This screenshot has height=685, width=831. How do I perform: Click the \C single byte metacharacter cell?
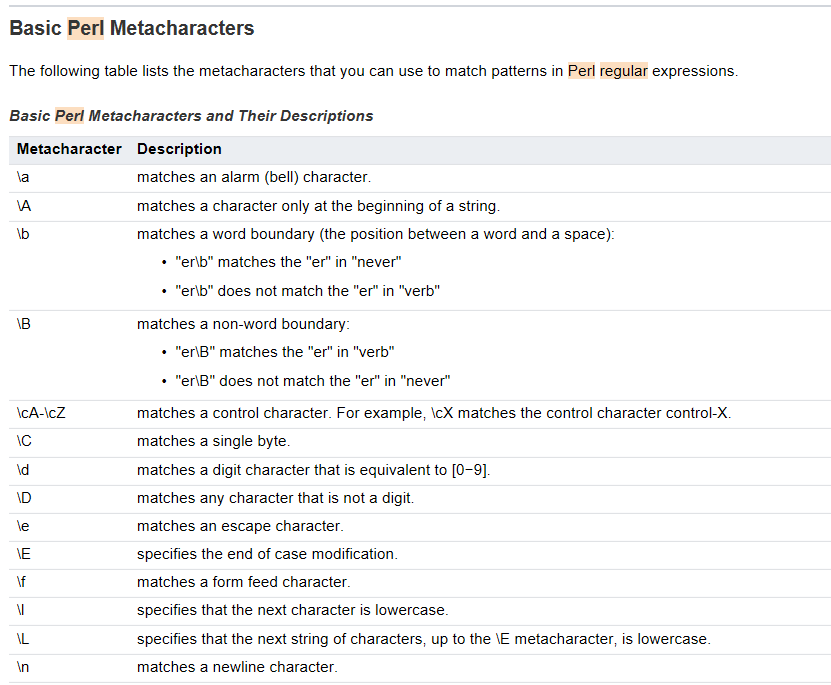tap(25, 441)
